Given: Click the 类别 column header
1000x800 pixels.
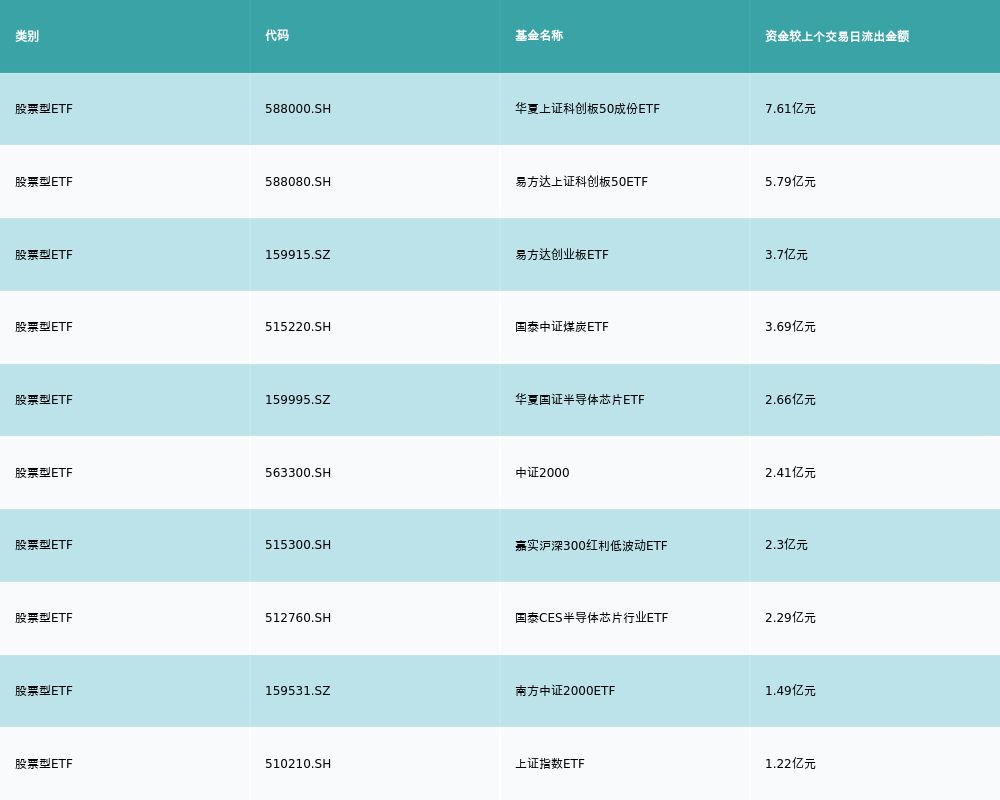Looking at the screenshot, I should (x=27, y=36).
